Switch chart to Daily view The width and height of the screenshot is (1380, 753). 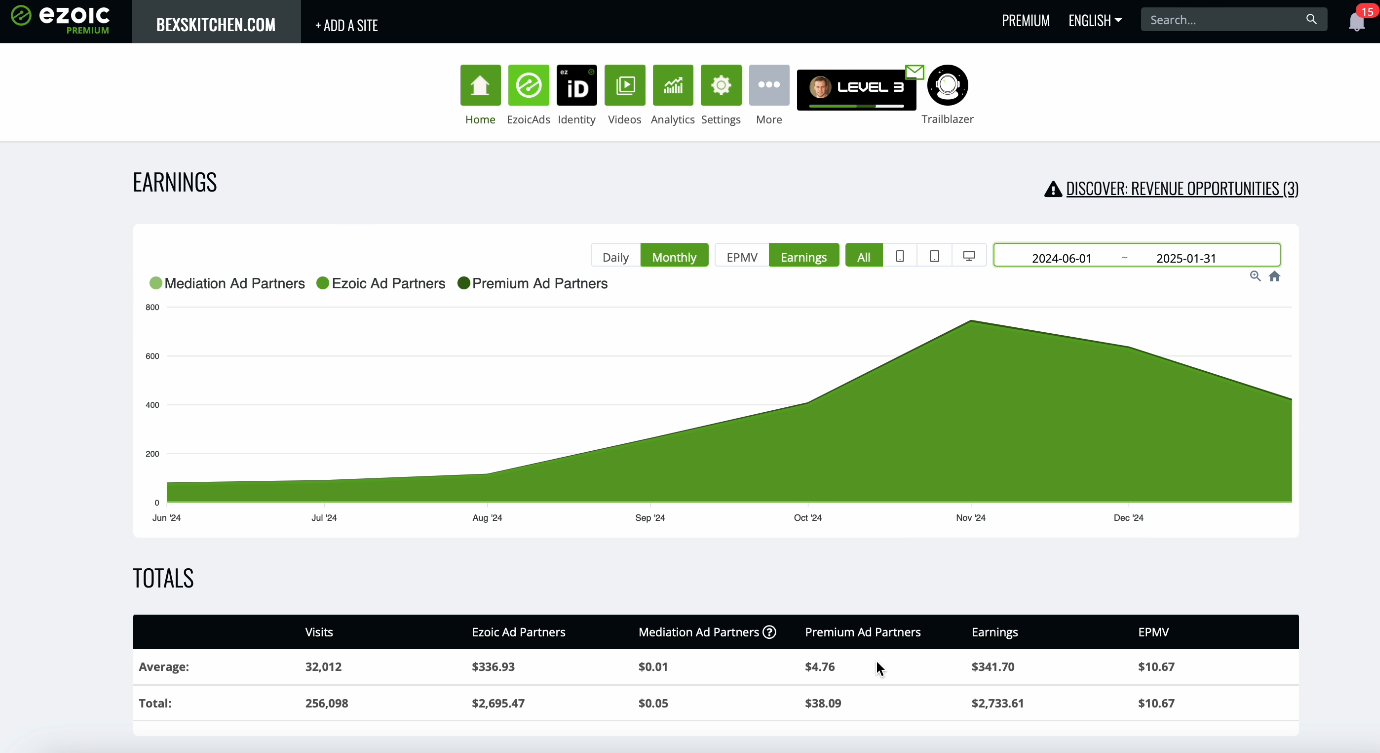616,256
